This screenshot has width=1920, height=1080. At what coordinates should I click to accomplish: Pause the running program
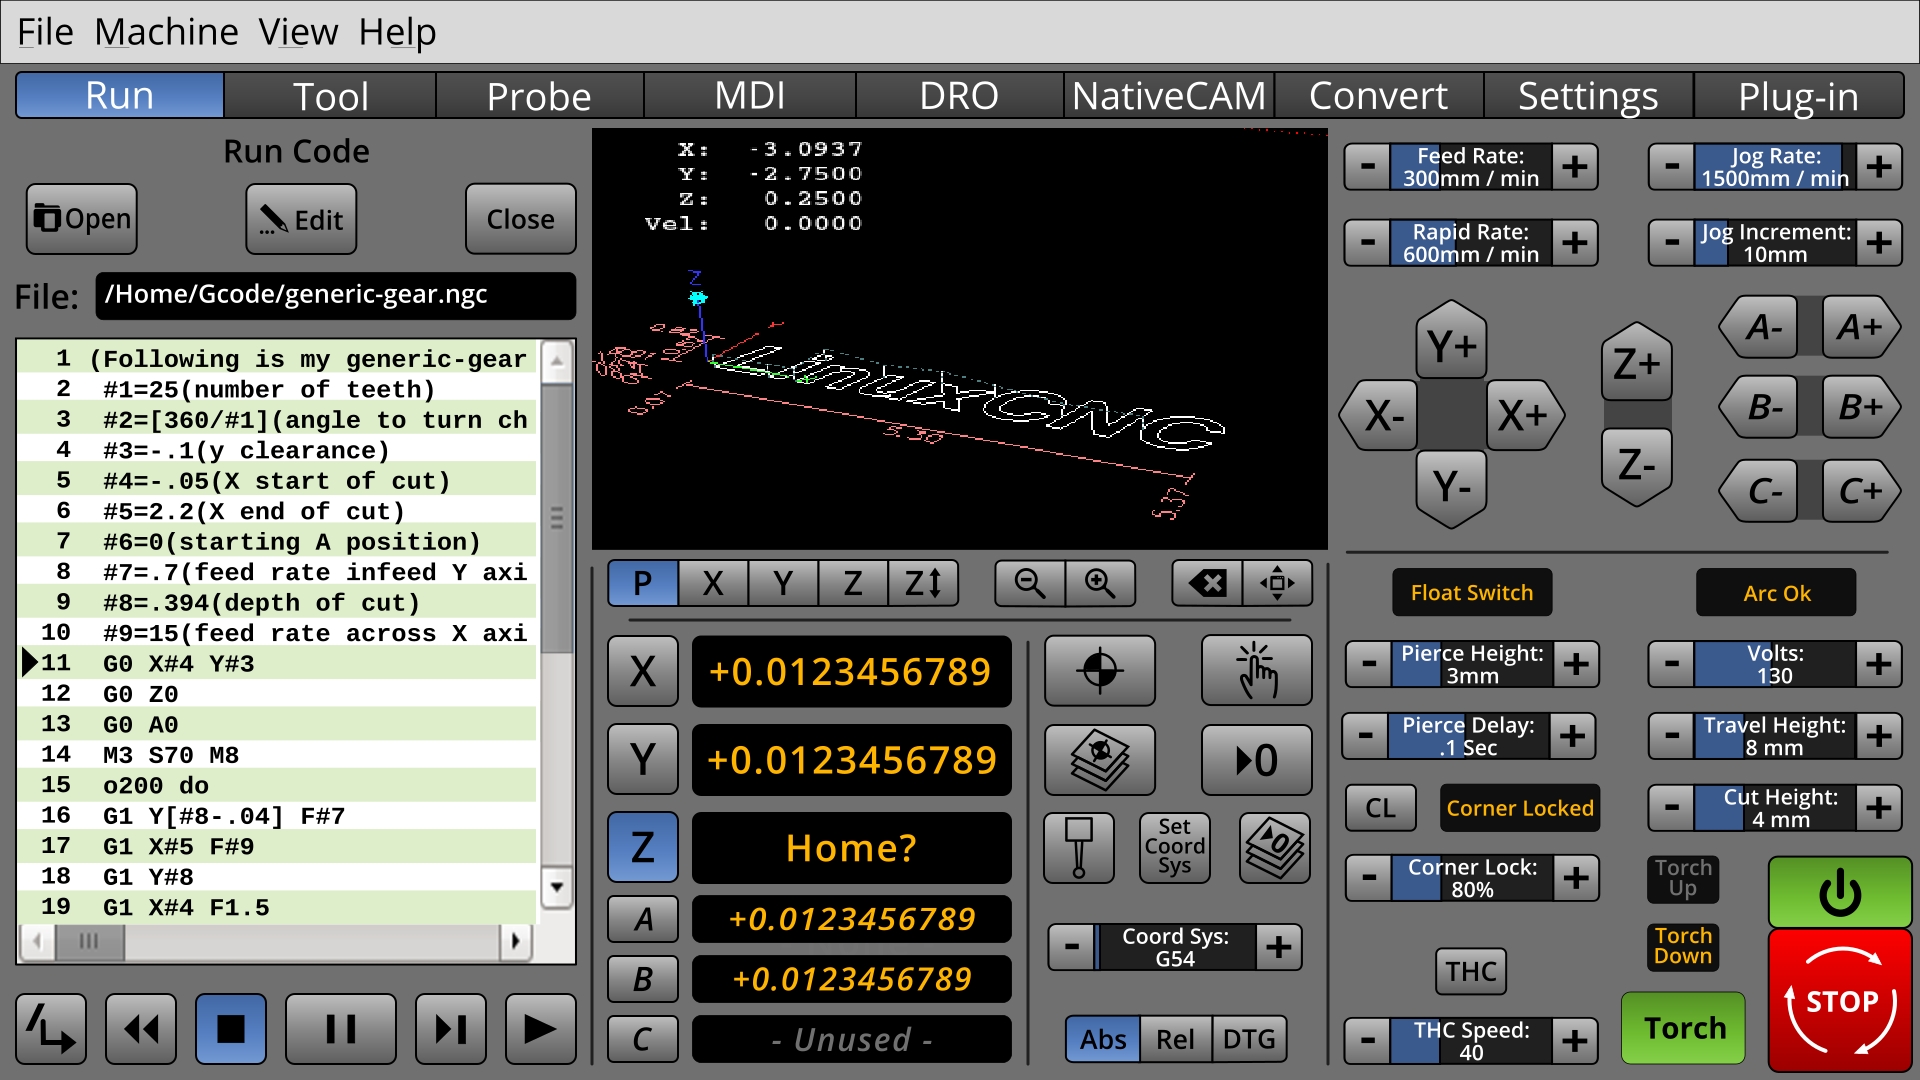(341, 1028)
